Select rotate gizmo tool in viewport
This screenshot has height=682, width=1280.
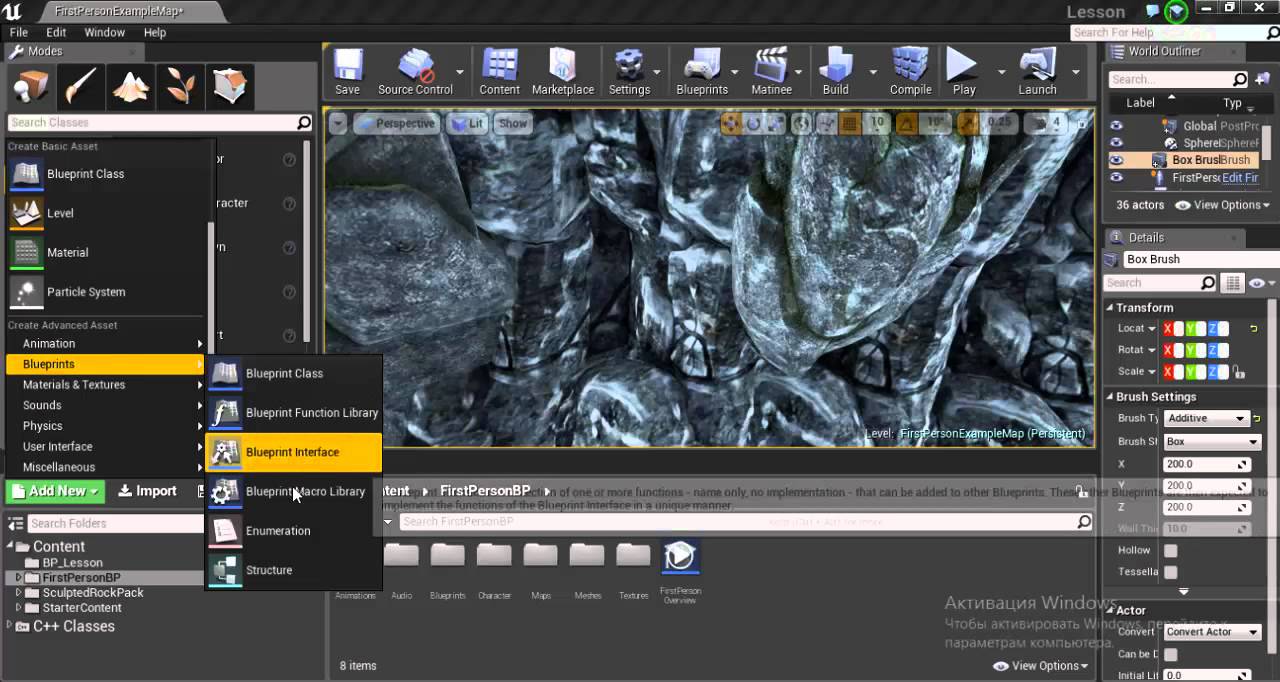(753, 123)
